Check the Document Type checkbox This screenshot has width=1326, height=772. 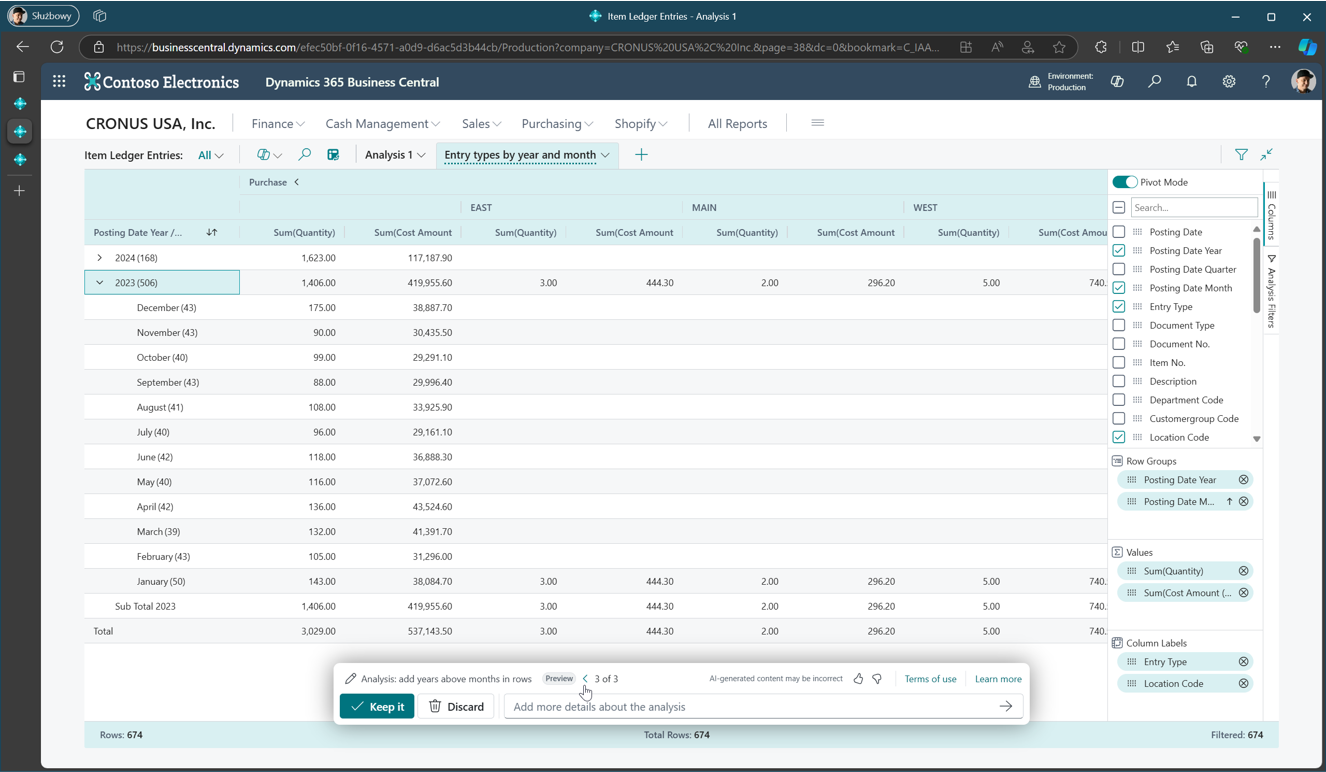point(1119,325)
